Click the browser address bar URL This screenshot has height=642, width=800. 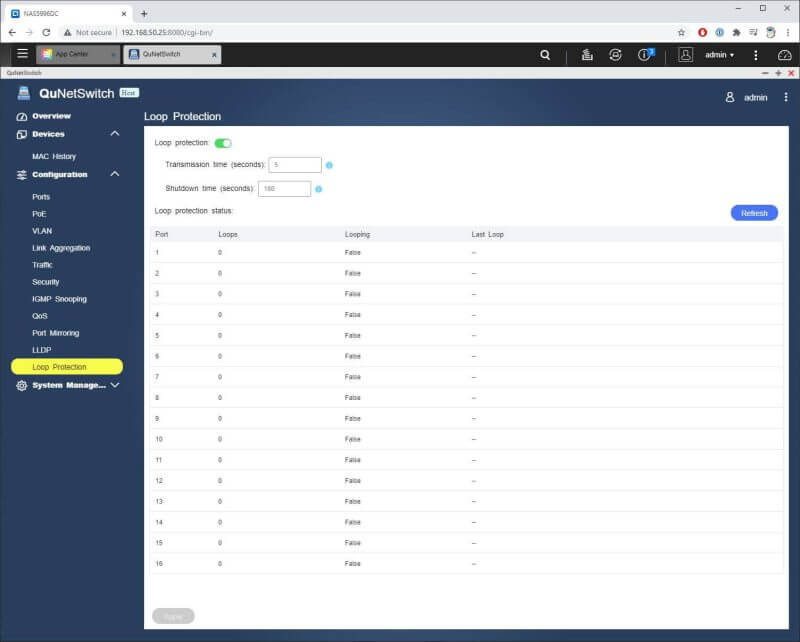pyautogui.click(x=167, y=33)
